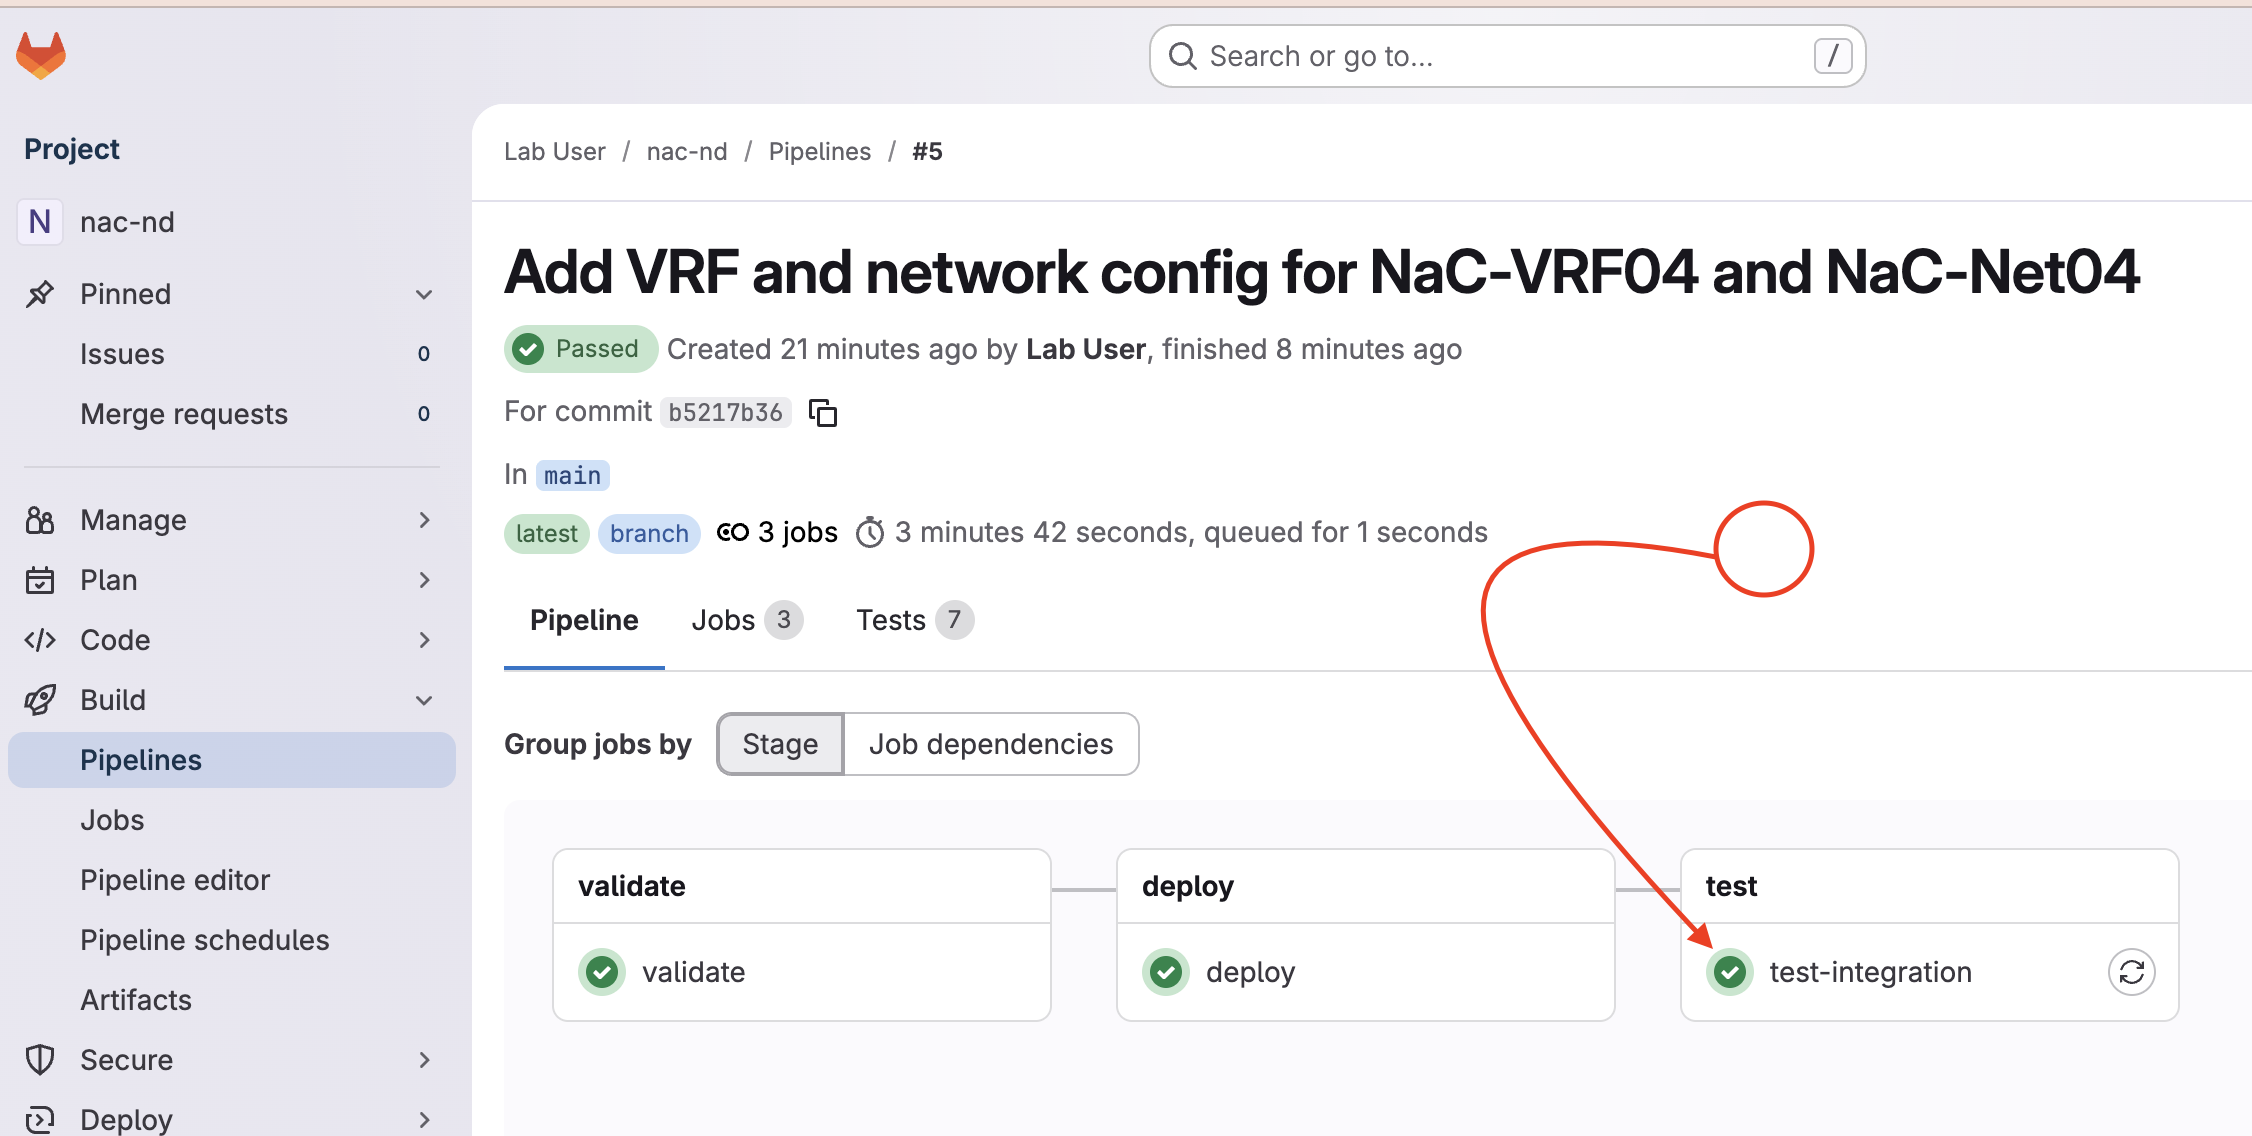
Task: Expand the Code menu chevron
Action: pyautogui.click(x=424, y=640)
